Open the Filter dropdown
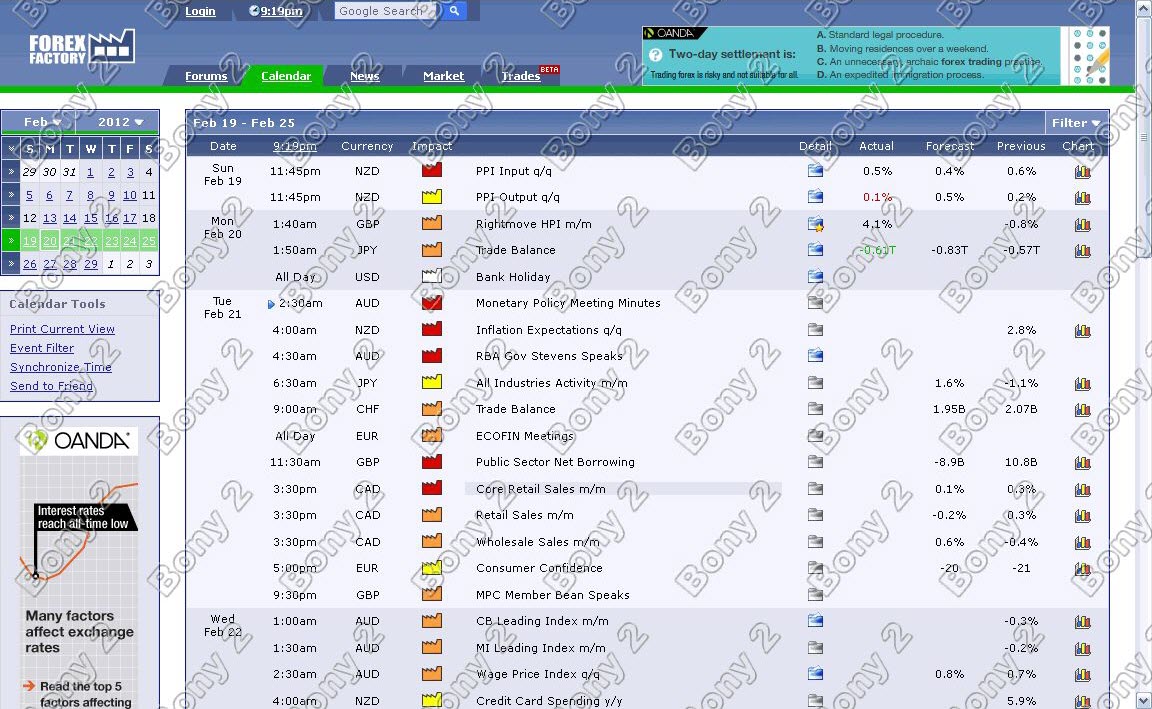This screenshot has height=709, width=1152. (1075, 123)
